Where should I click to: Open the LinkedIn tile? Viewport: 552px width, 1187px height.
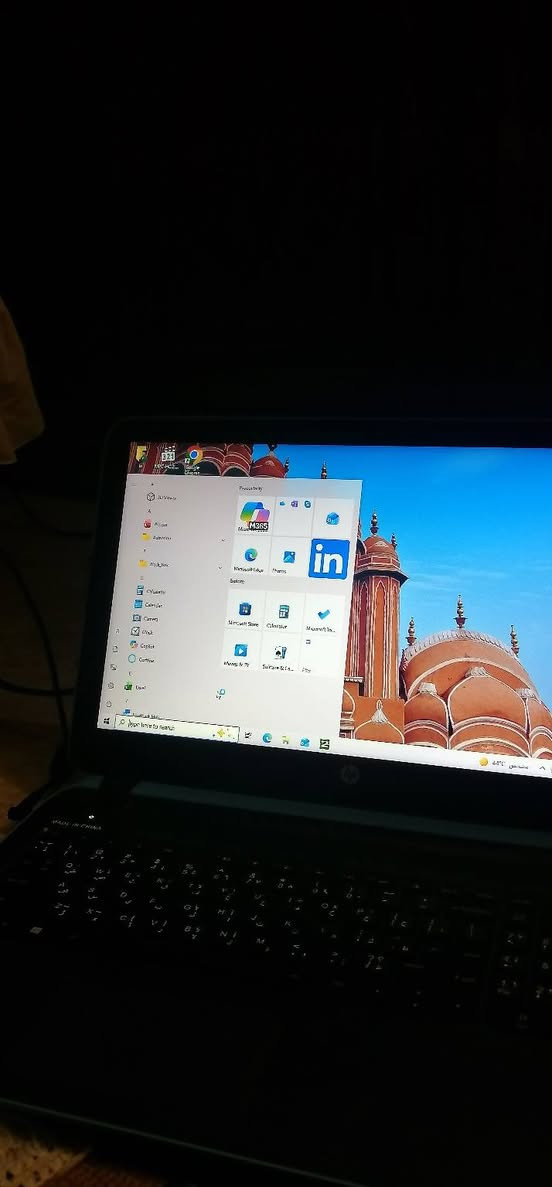[x=329, y=559]
